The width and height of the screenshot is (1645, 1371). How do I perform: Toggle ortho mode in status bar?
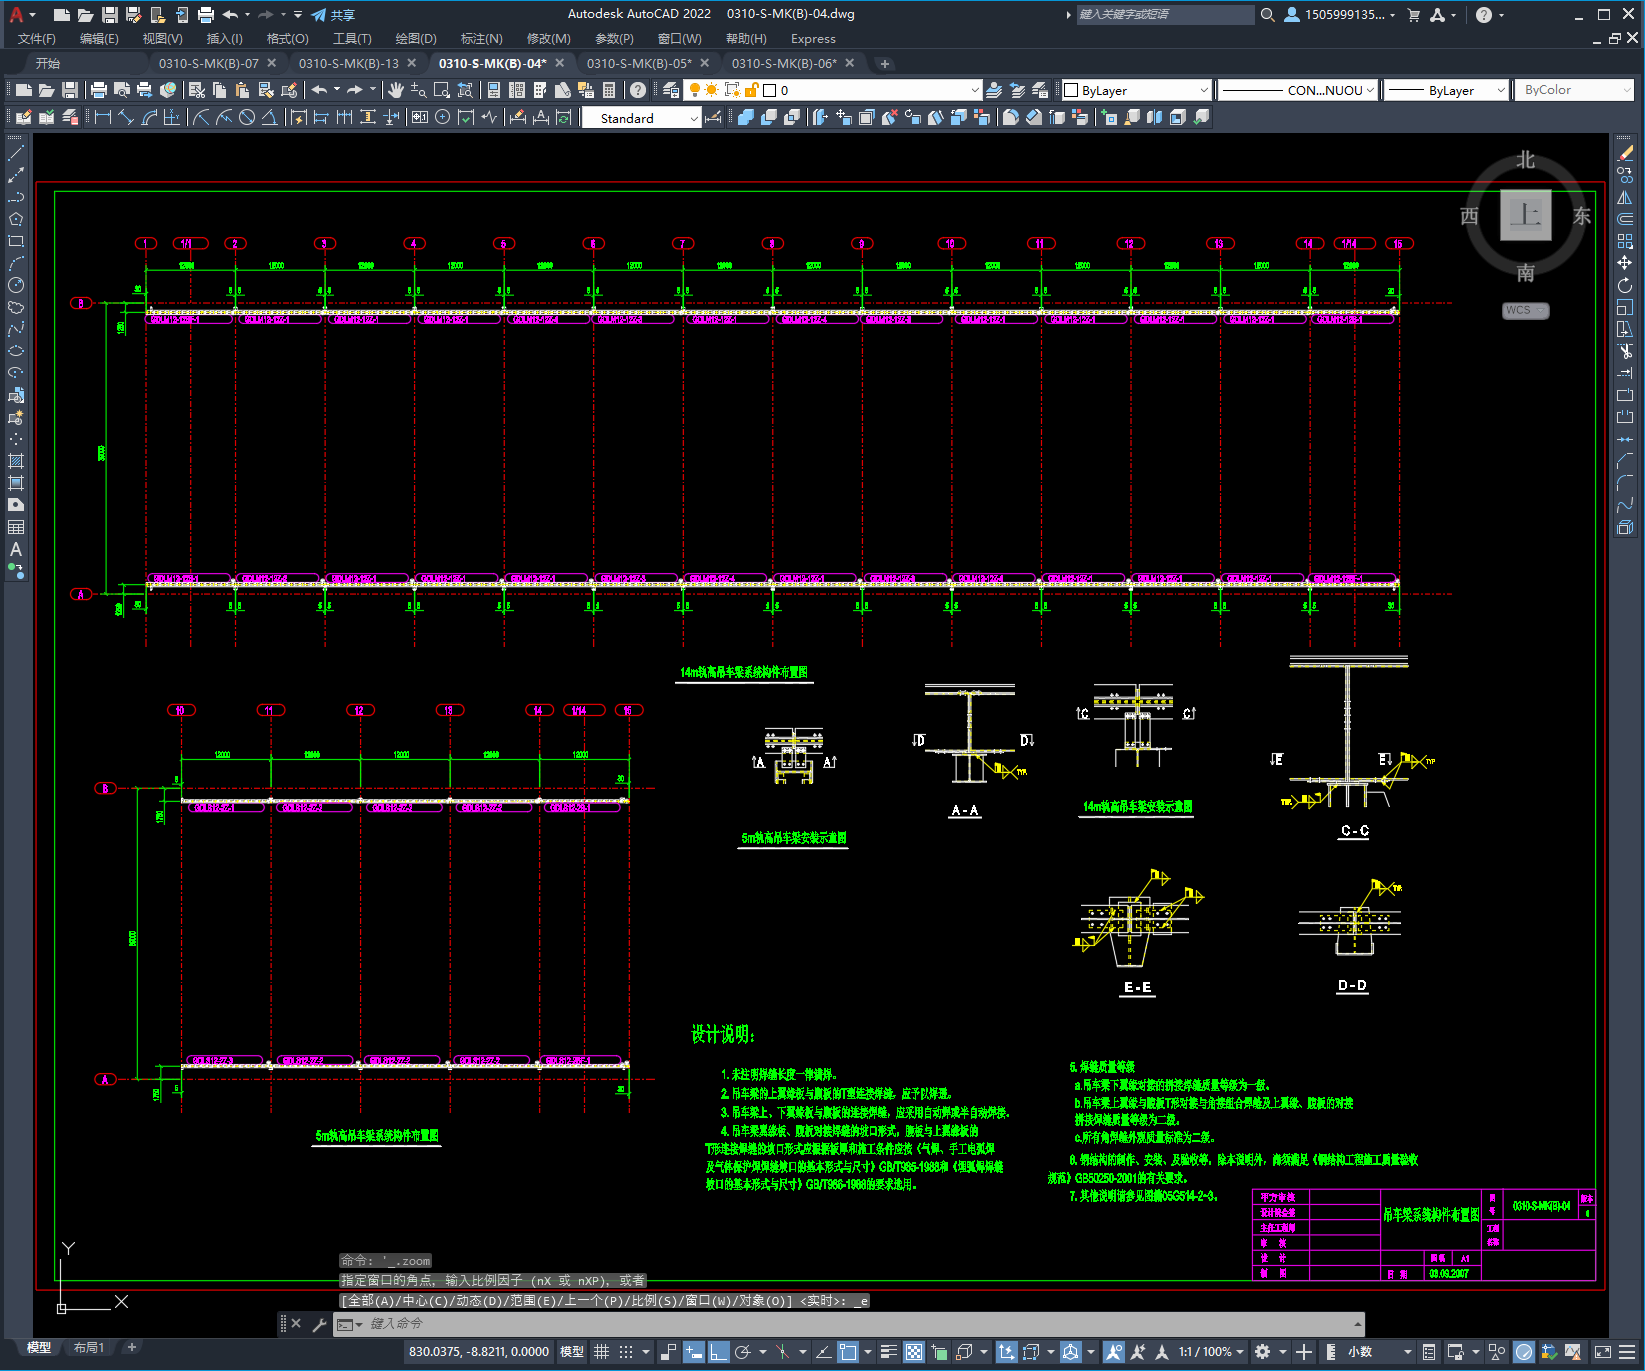click(x=718, y=1352)
